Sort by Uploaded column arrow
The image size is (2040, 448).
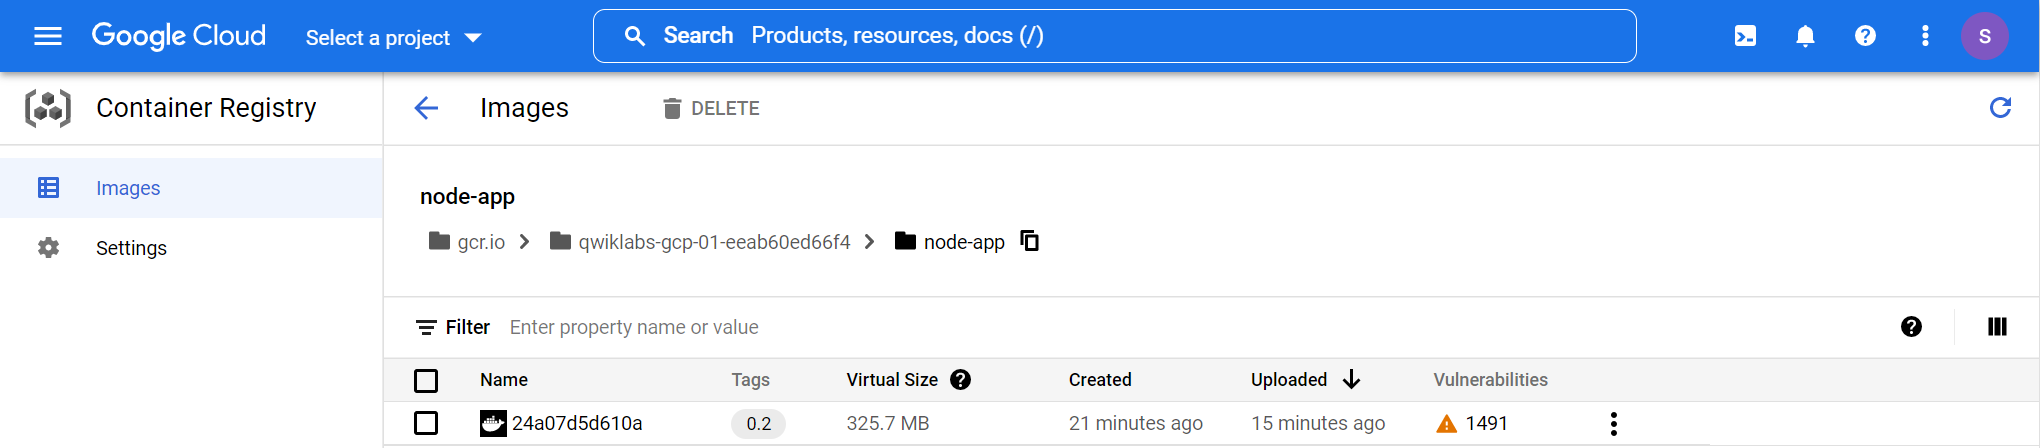coord(1351,380)
